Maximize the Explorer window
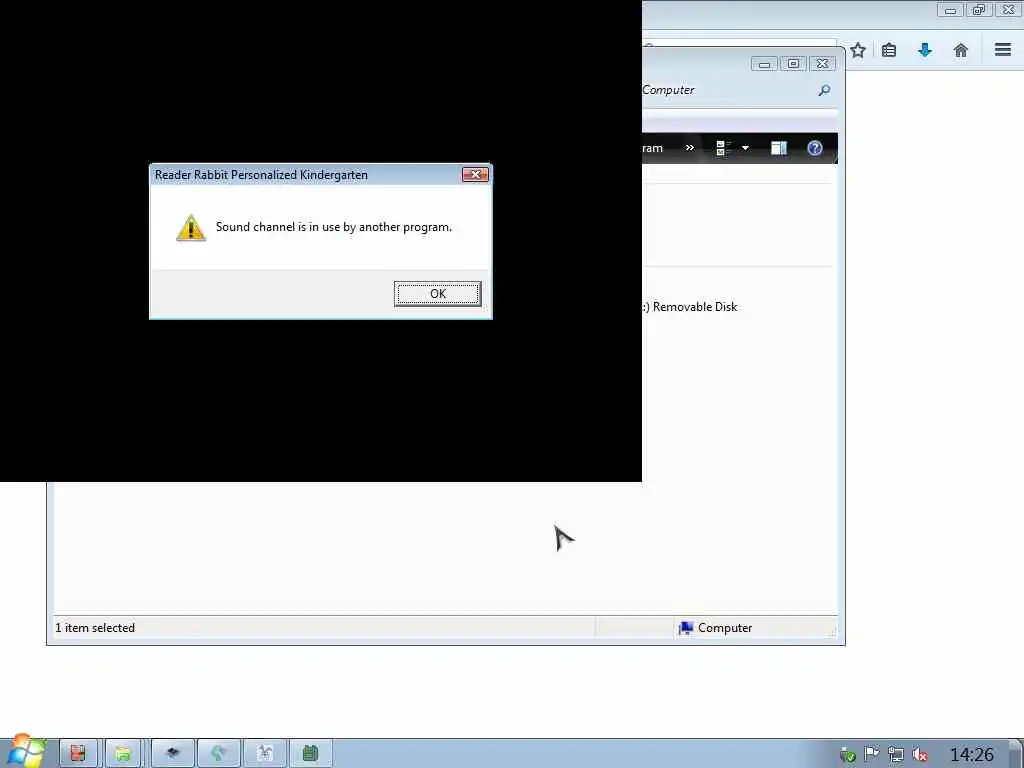1024x768 pixels. 793,63
